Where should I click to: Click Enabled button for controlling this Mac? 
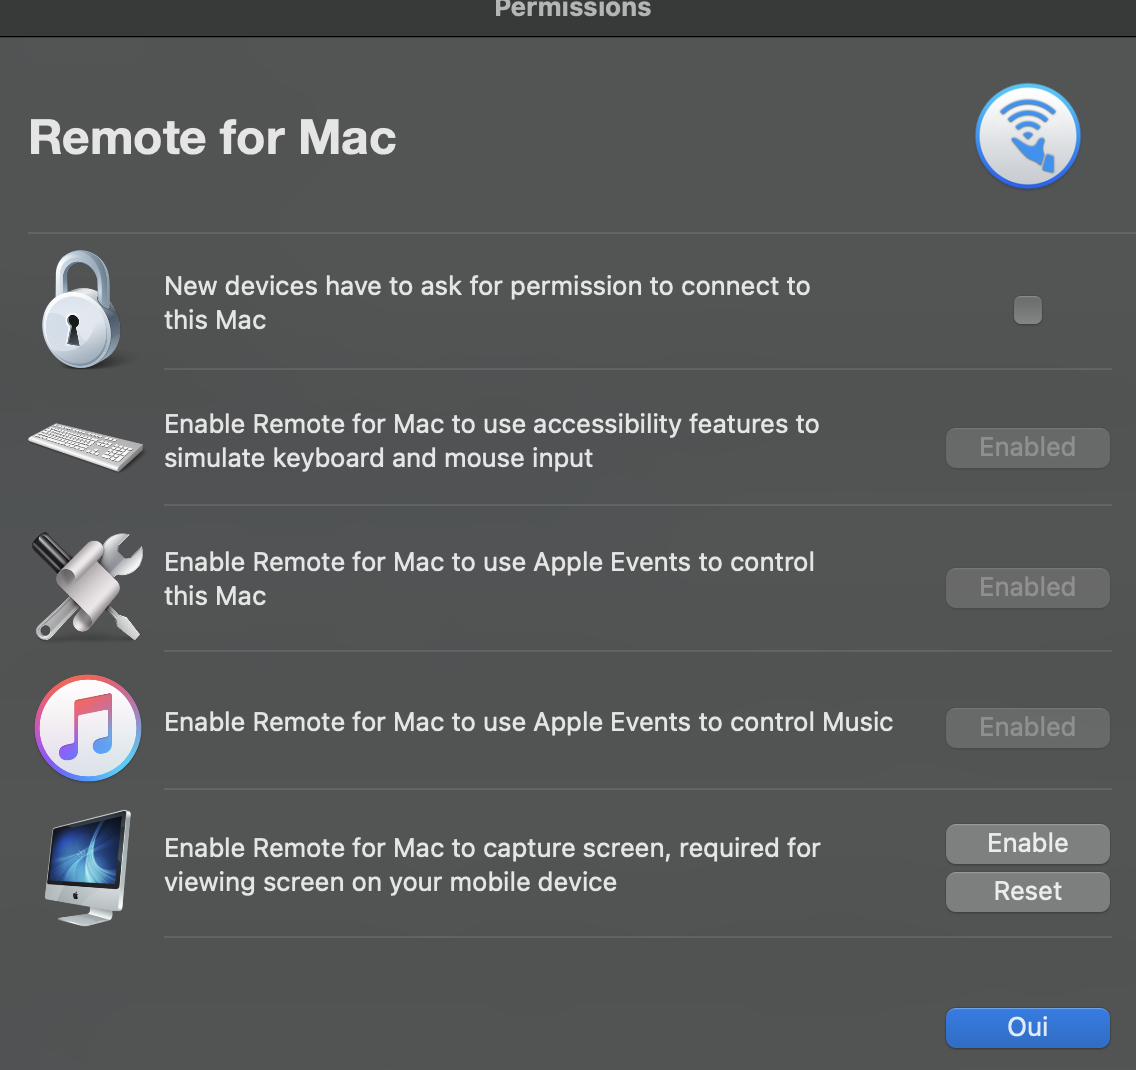tap(1027, 587)
